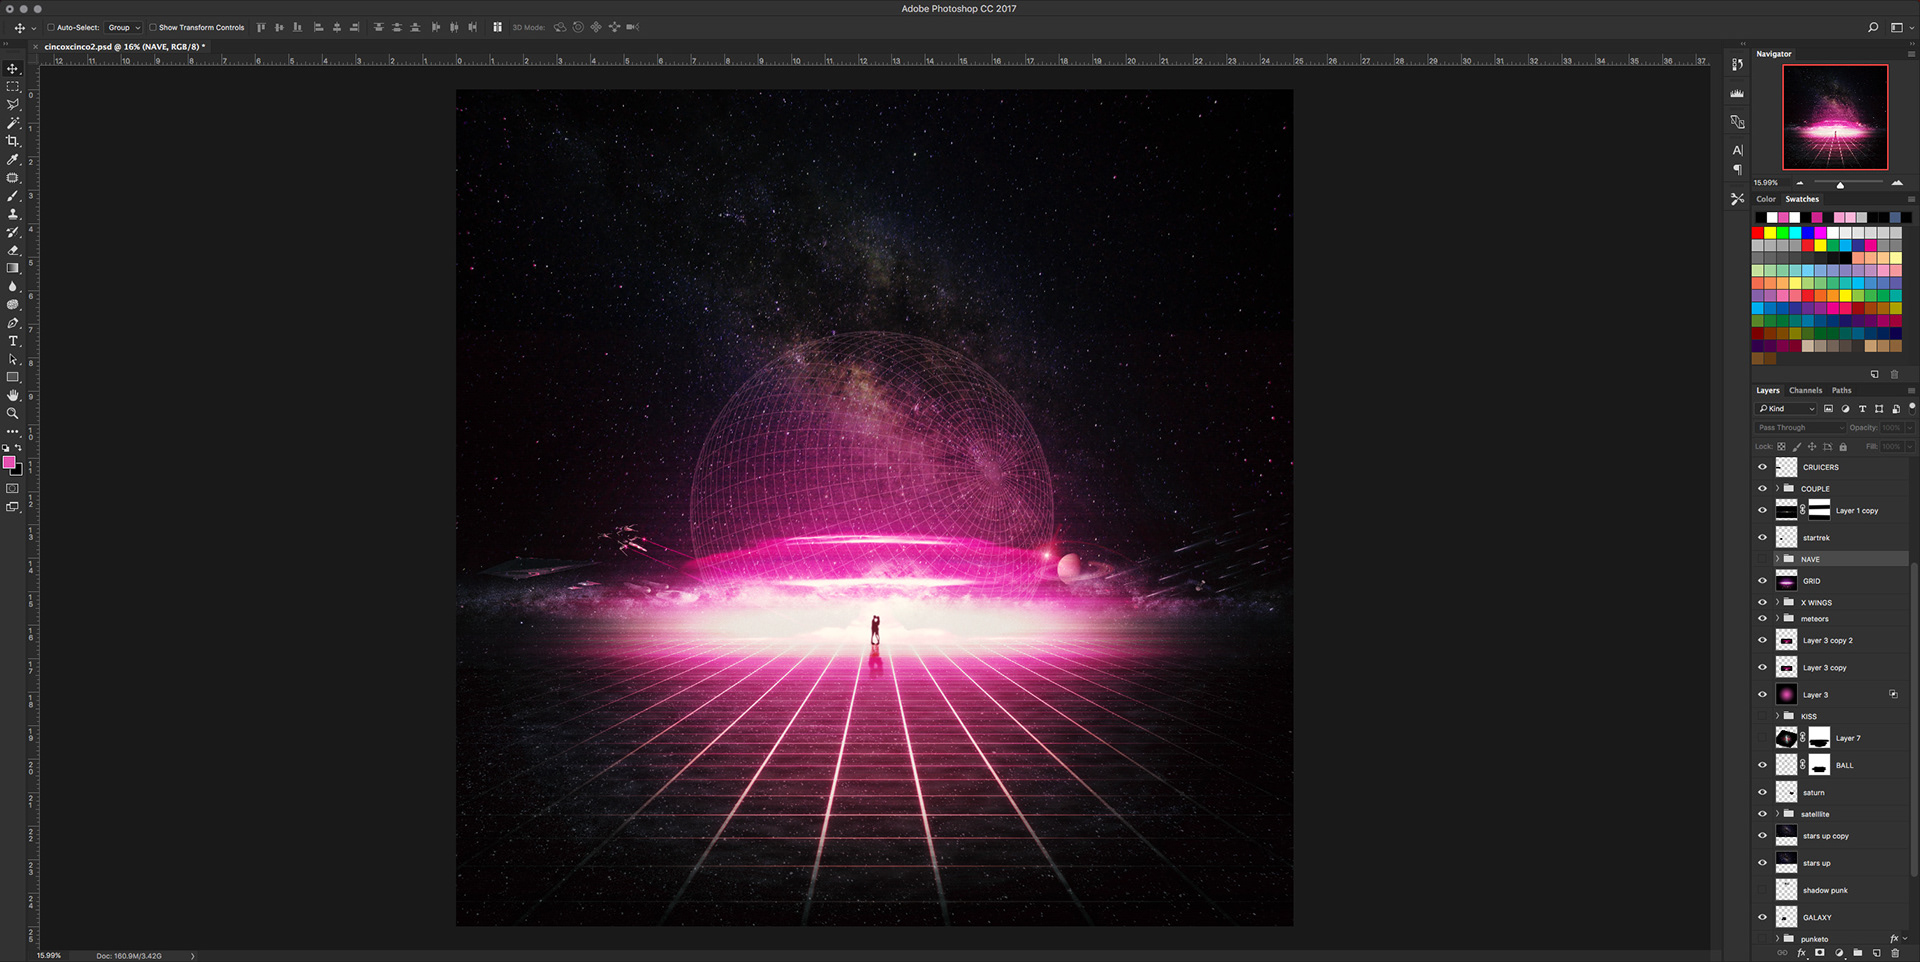The height and width of the screenshot is (962, 1920).
Task: Select the Eyedropper tool
Action: [x=13, y=159]
